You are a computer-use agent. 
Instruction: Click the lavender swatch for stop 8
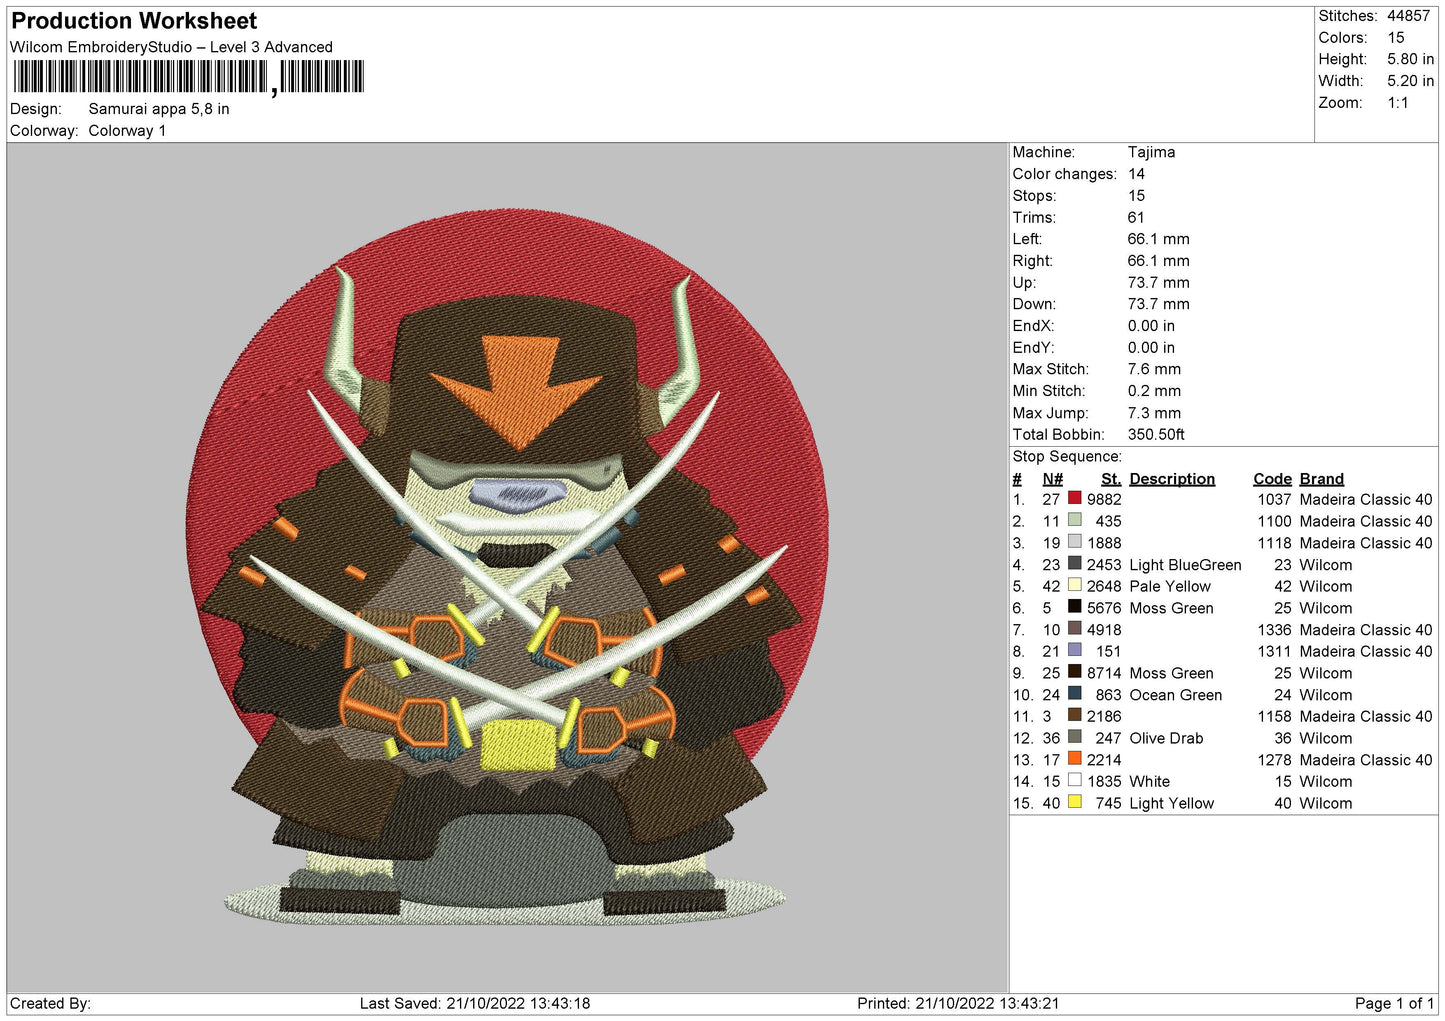1075,650
